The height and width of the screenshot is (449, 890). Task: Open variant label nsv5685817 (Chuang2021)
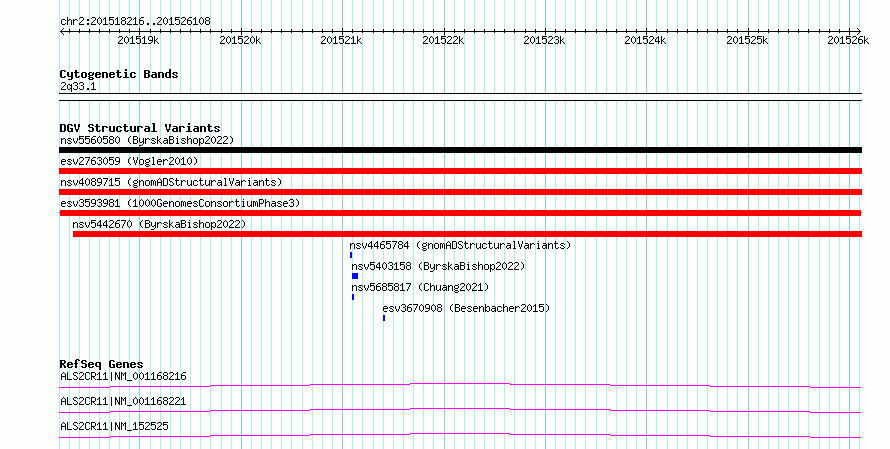pyautogui.click(x=420, y=287)
